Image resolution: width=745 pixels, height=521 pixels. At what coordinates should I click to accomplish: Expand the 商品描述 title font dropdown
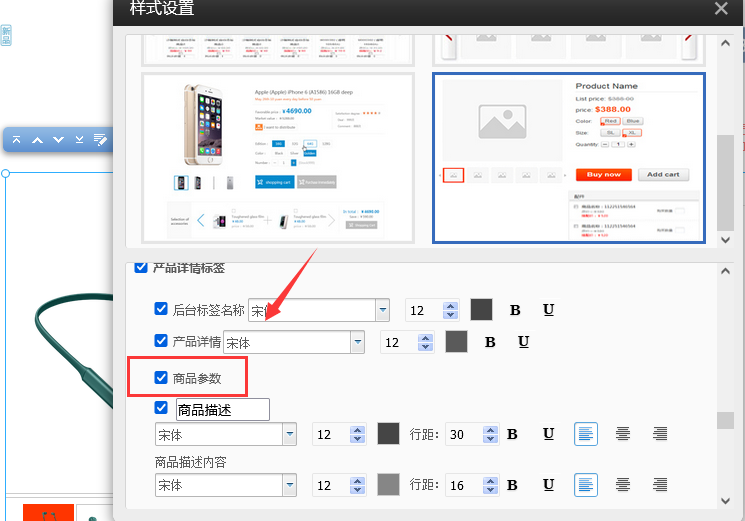pyautogui.click(x=290, y=435)
